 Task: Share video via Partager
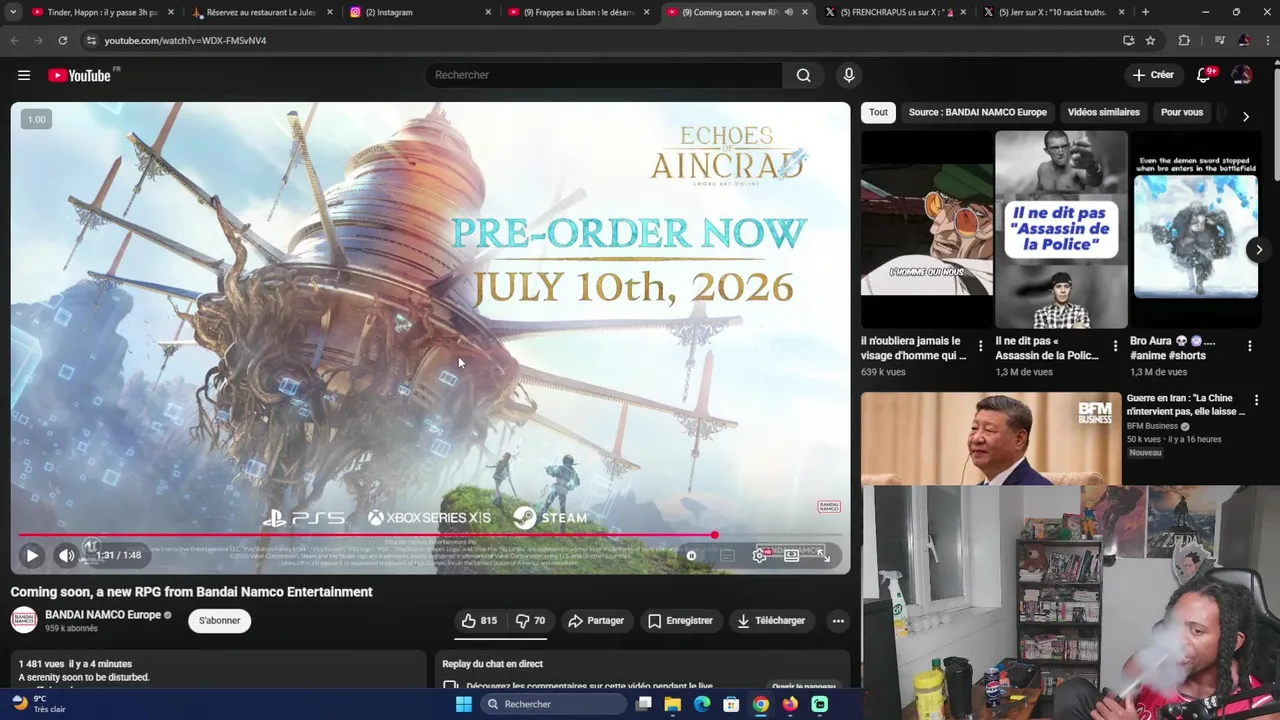(x=596, y=621)
